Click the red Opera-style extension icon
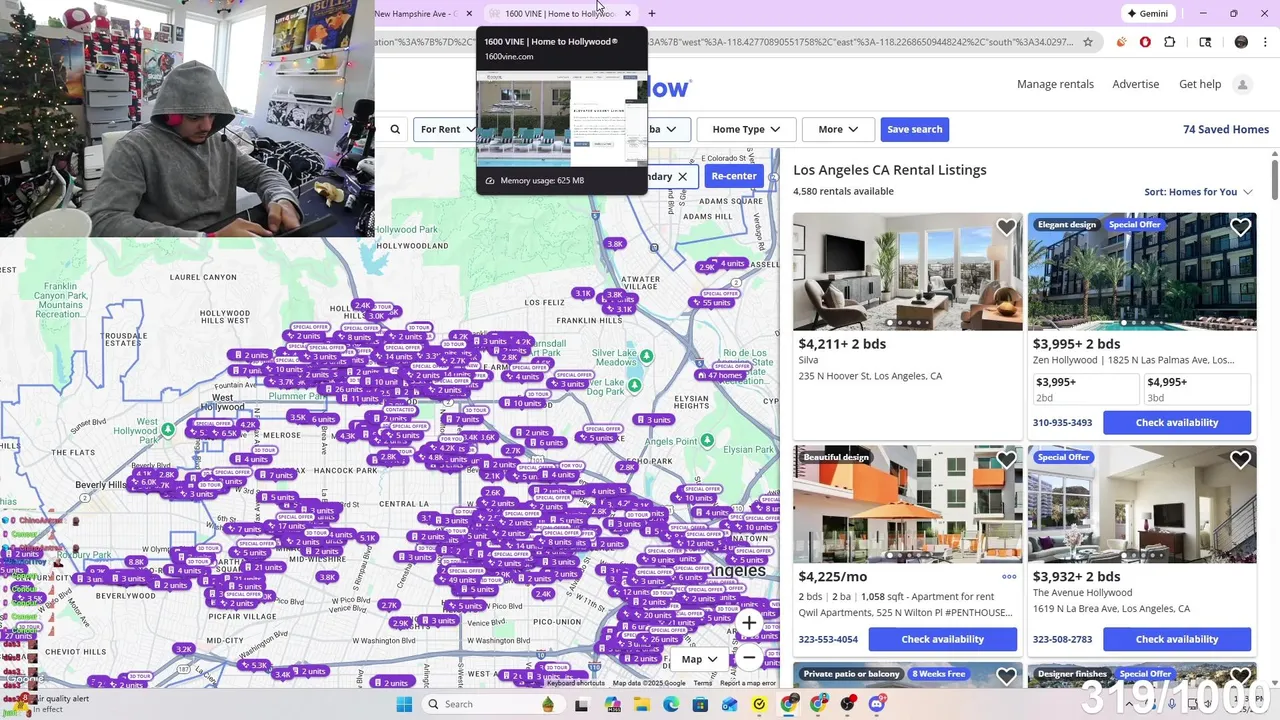1280x720 pixels. point(1145,42)
